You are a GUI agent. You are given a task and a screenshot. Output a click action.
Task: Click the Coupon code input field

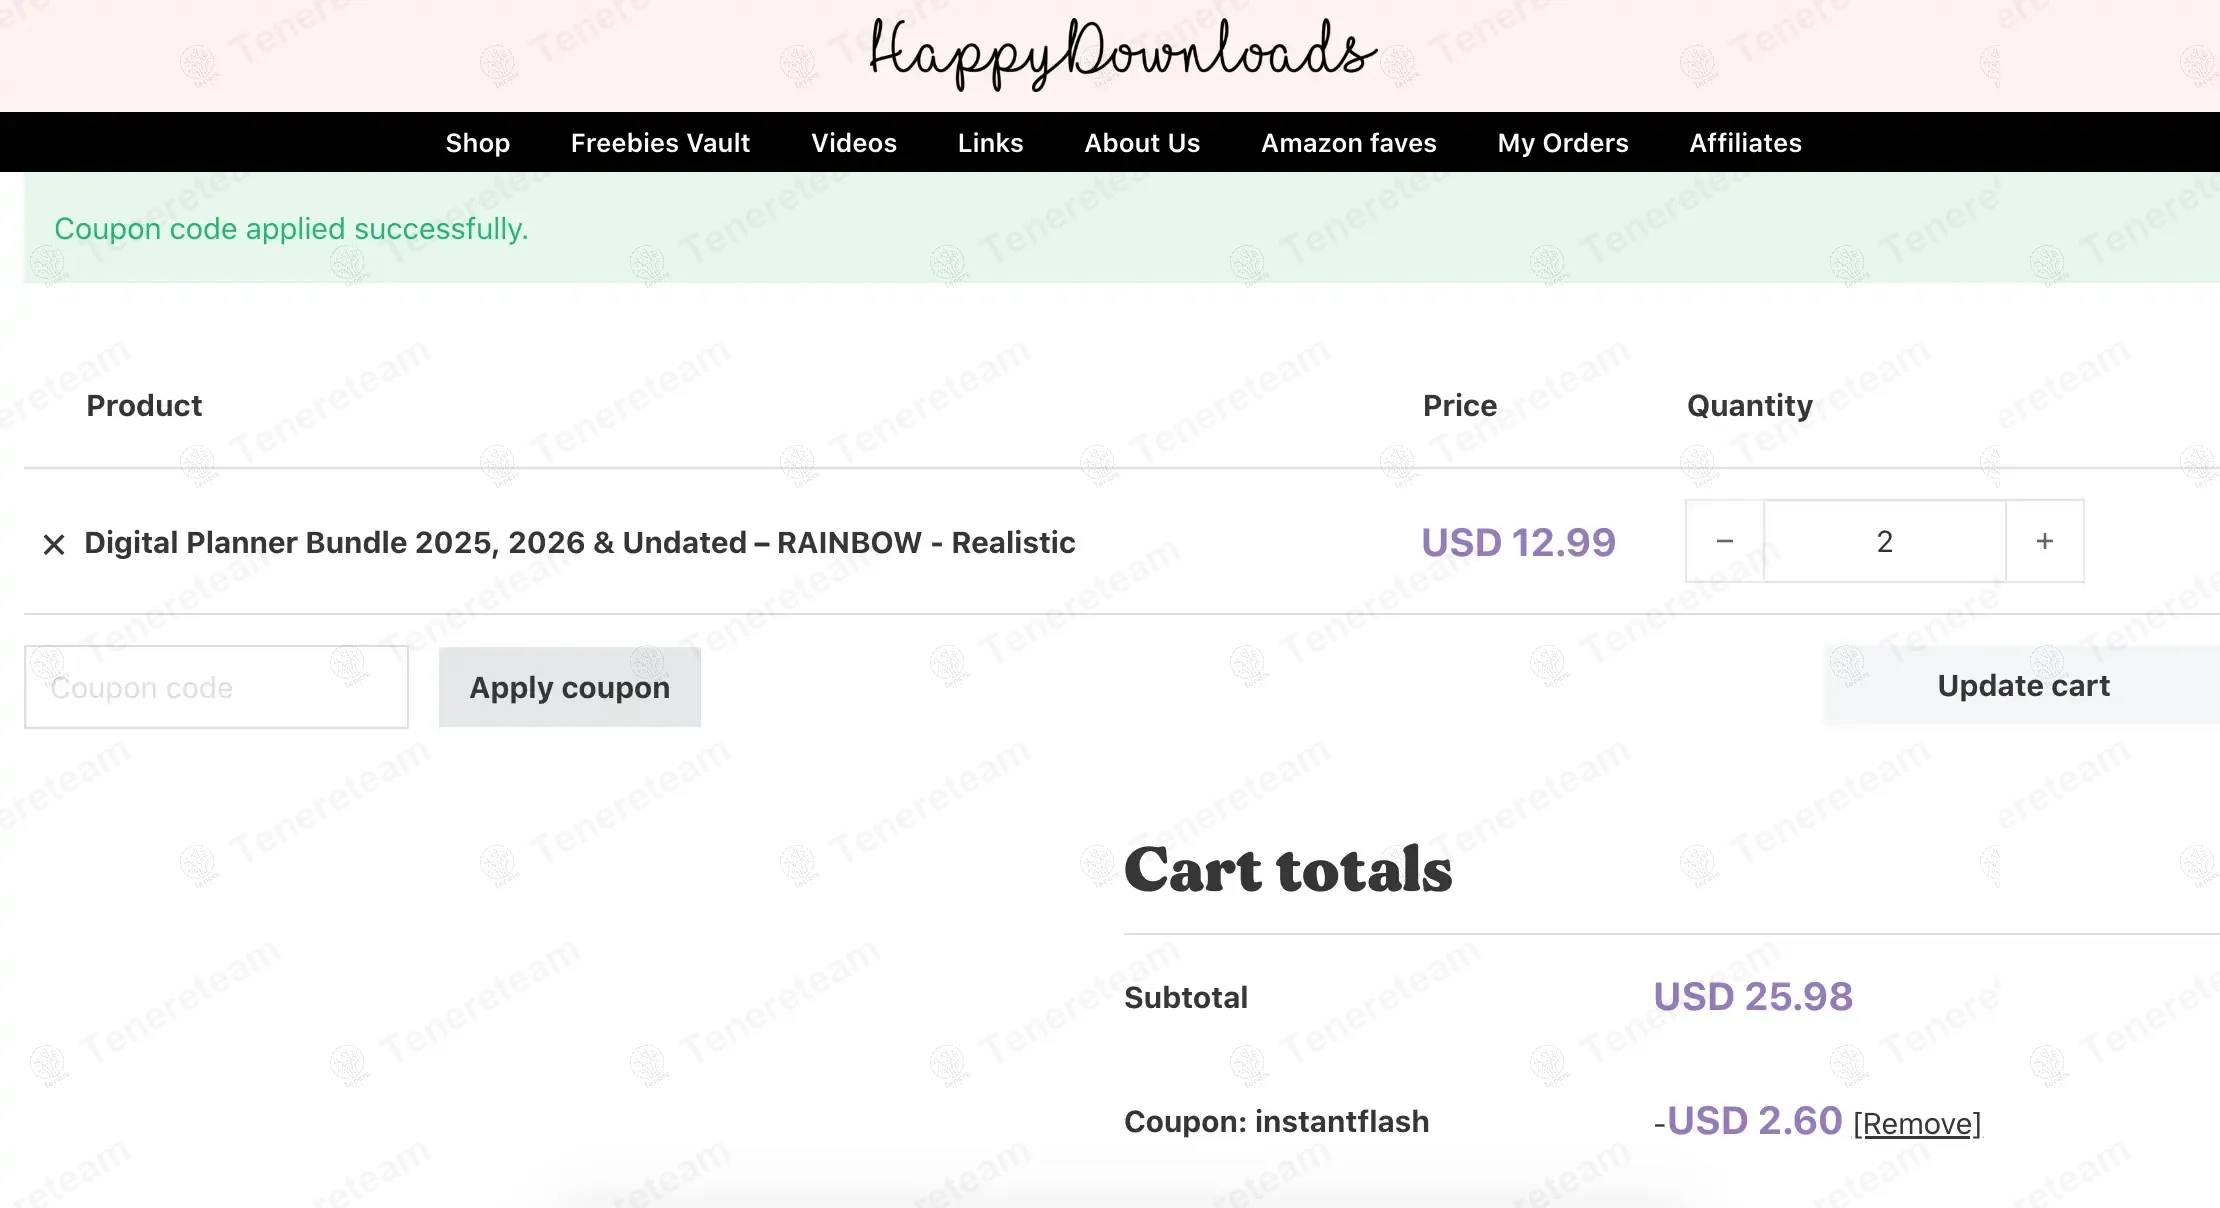(x=216, y=687)
